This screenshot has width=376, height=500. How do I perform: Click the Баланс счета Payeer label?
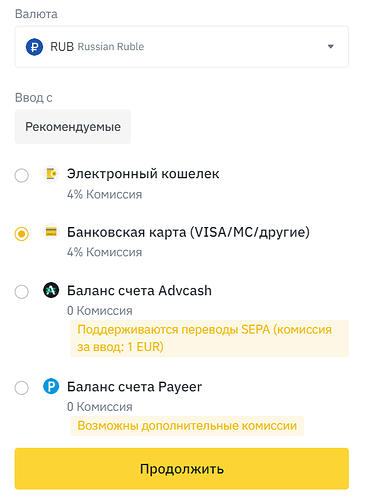tap(134, 387)
